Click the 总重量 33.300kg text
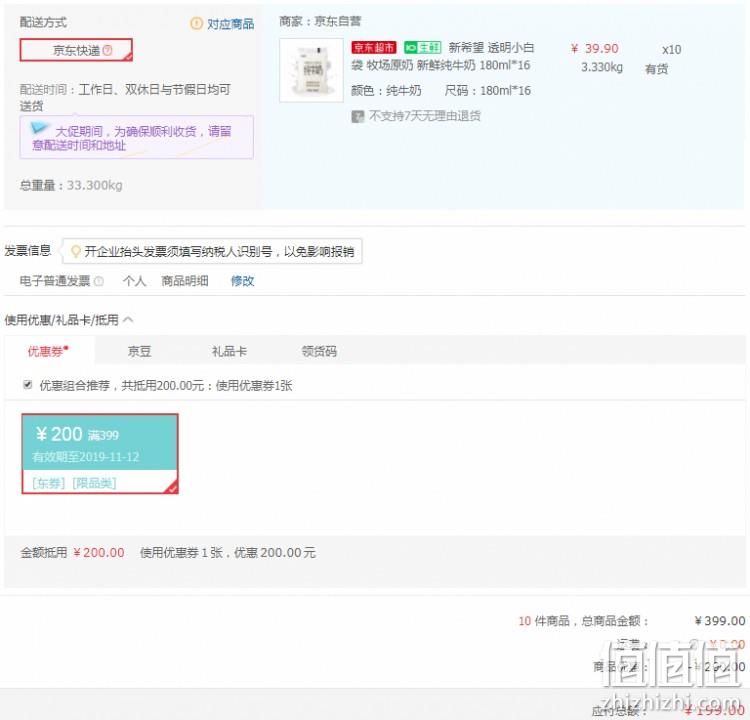The height and width of the screenshot is (720, 750). (x=71, y=185)
